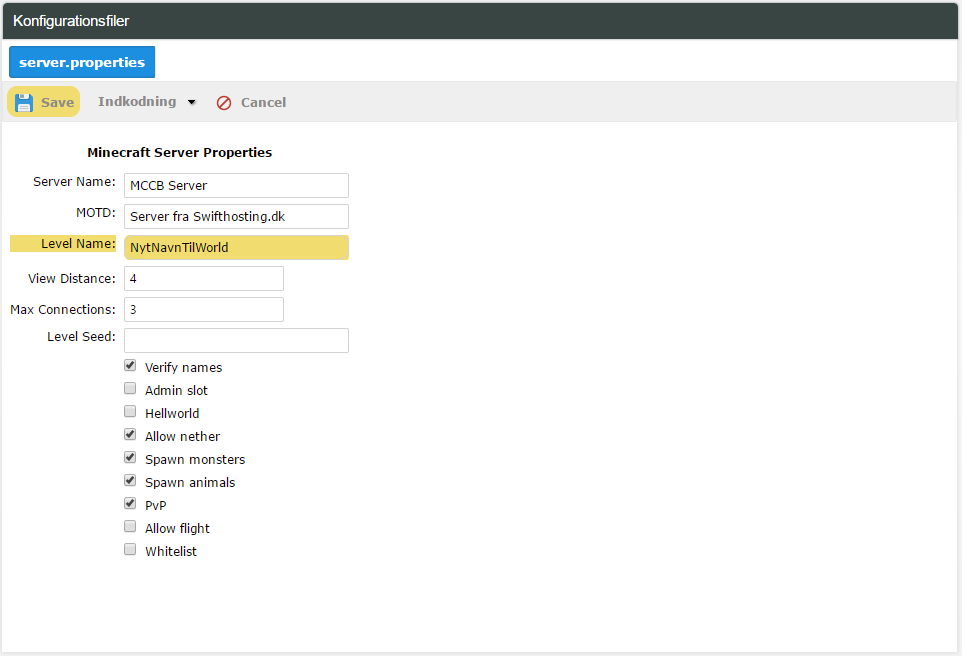The image size is (962, 656).
Task: Click the highlighted Level Name label
Action: (78, 244)
